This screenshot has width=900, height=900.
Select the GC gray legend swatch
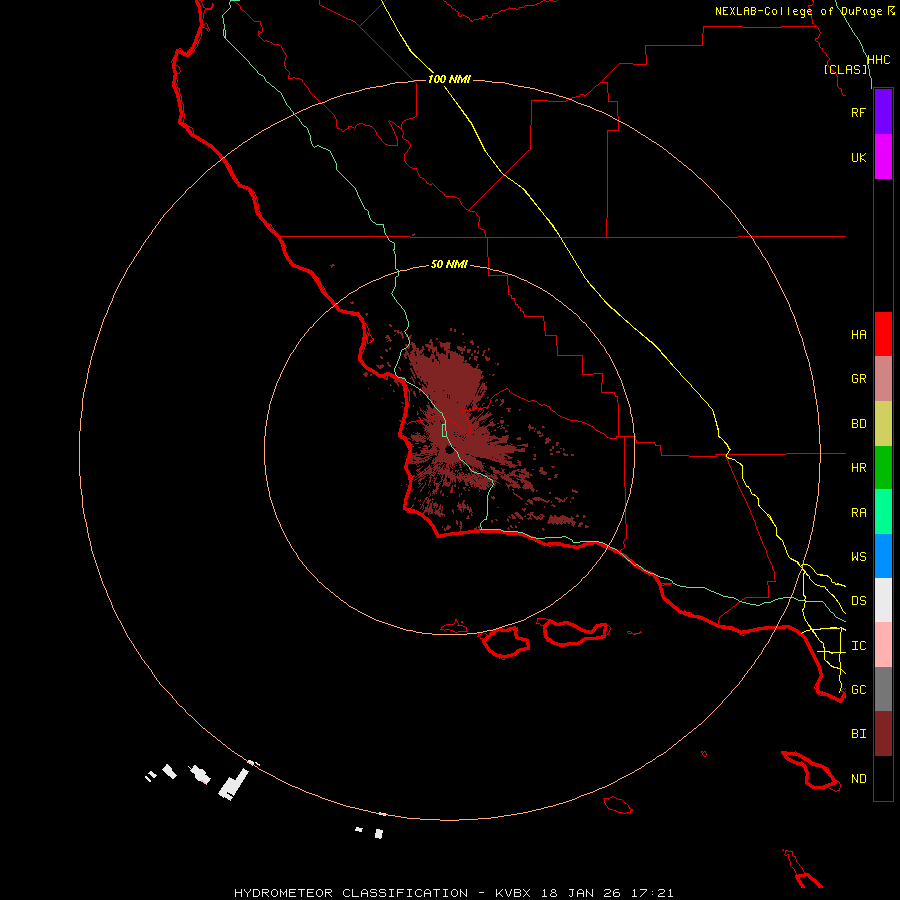(883, 689)
